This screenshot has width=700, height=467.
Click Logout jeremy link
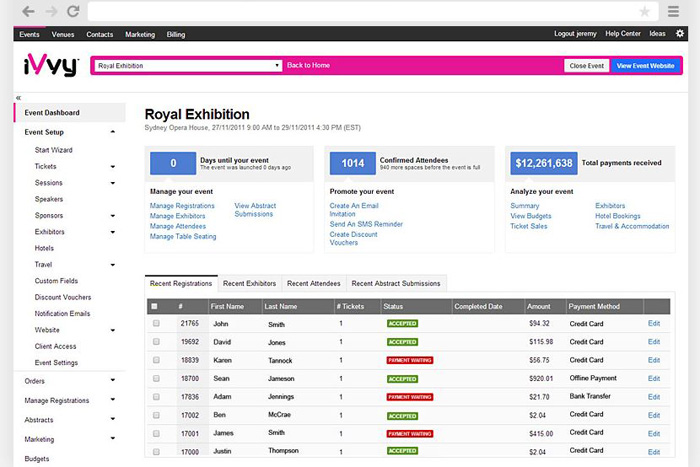pyautogui.click(x=575, y=33)
